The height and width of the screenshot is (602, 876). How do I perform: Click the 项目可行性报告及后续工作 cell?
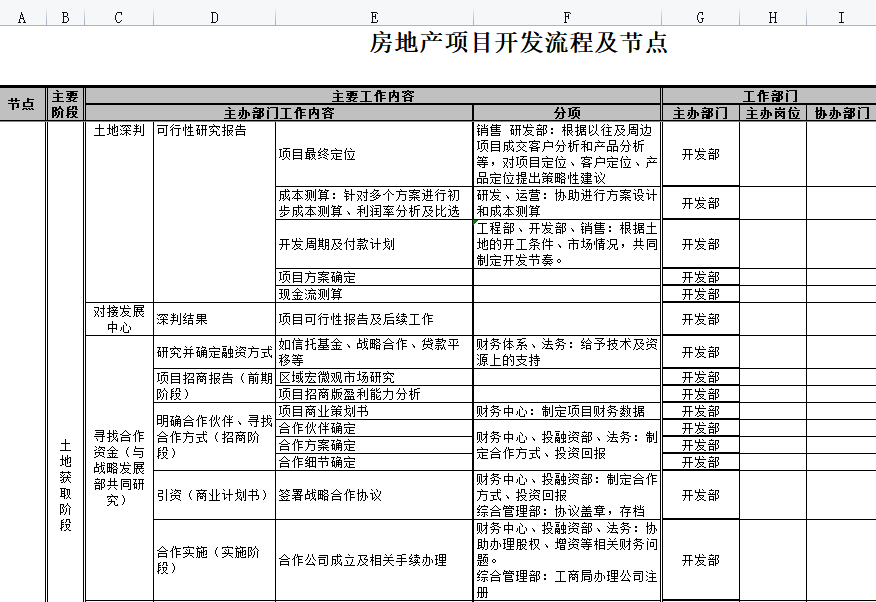pyautogui.click(x=374, y=319)
